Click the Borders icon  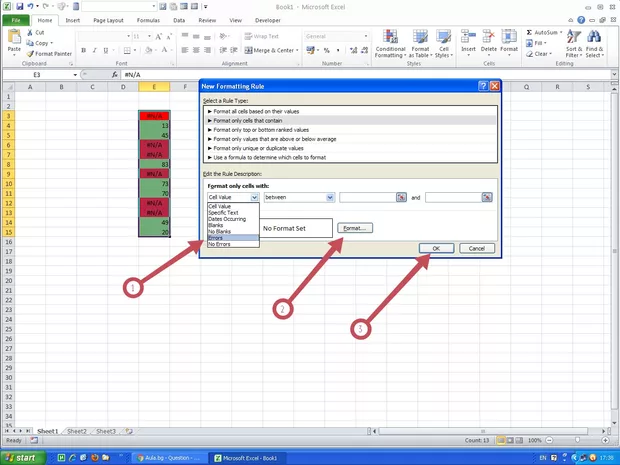coord(127,50)
